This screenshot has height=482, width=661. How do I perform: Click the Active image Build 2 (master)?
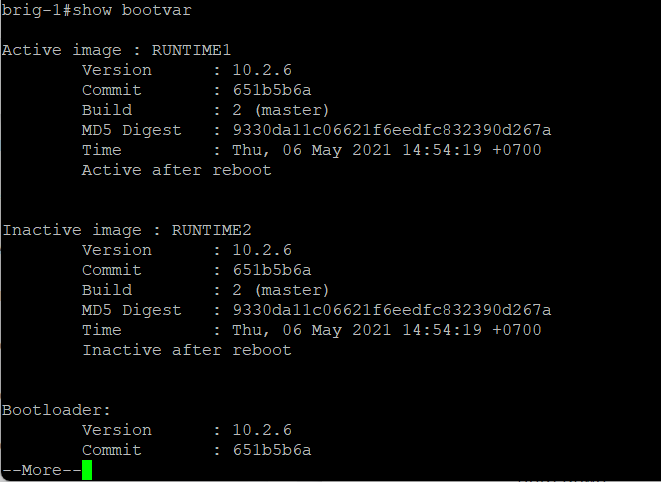click(x=280, y=110)
